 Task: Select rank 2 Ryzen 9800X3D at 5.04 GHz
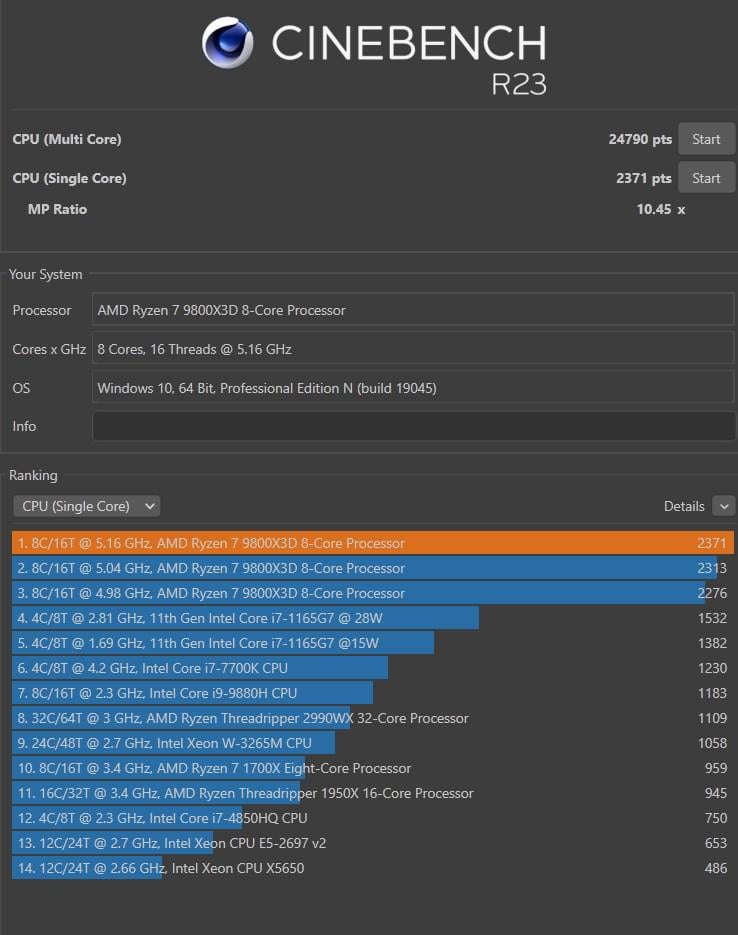(x=373, y=568)
